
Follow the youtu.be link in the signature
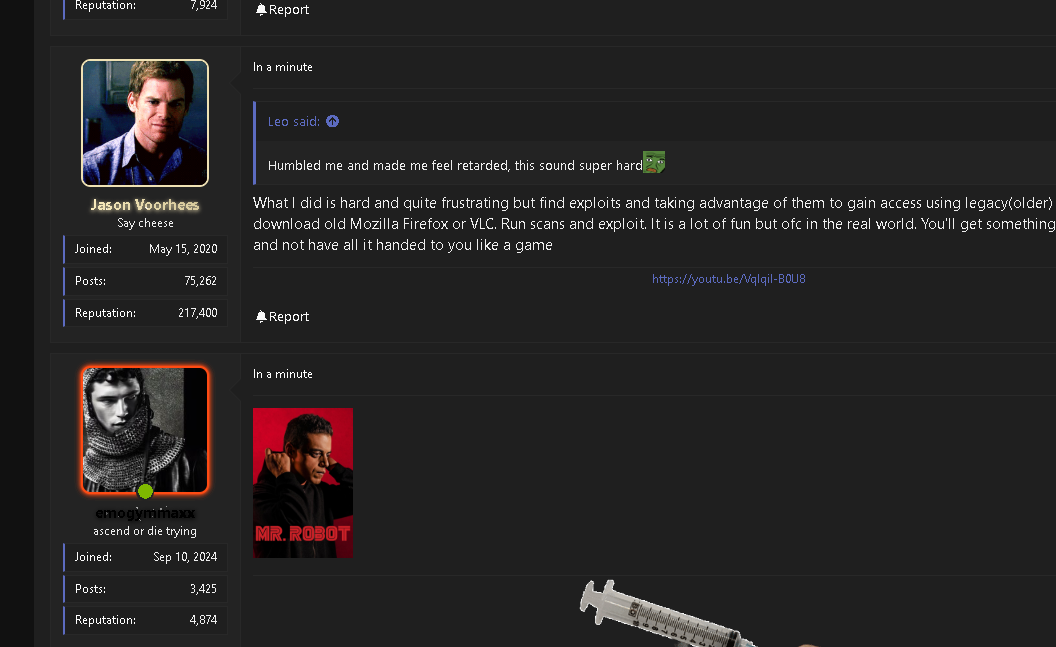[x=728, y=279]
